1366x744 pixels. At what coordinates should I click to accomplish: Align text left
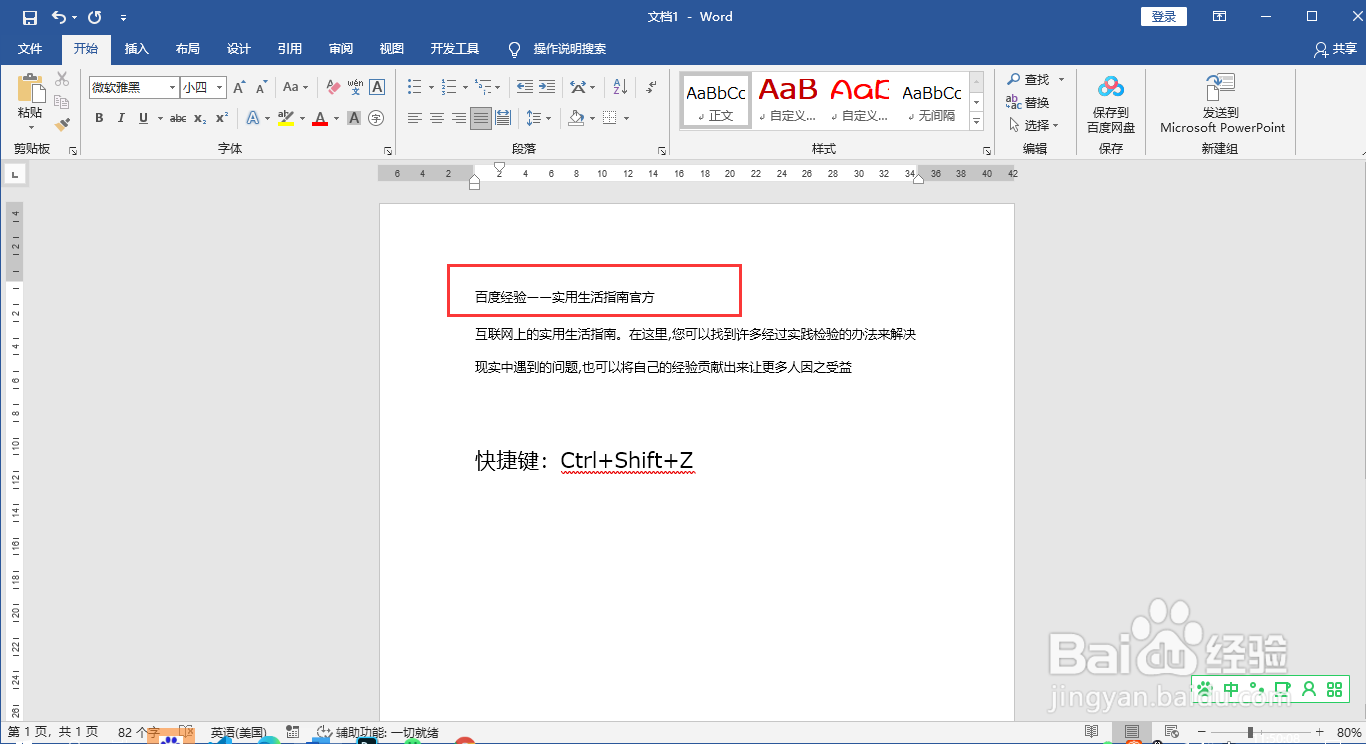pos(415,118)
